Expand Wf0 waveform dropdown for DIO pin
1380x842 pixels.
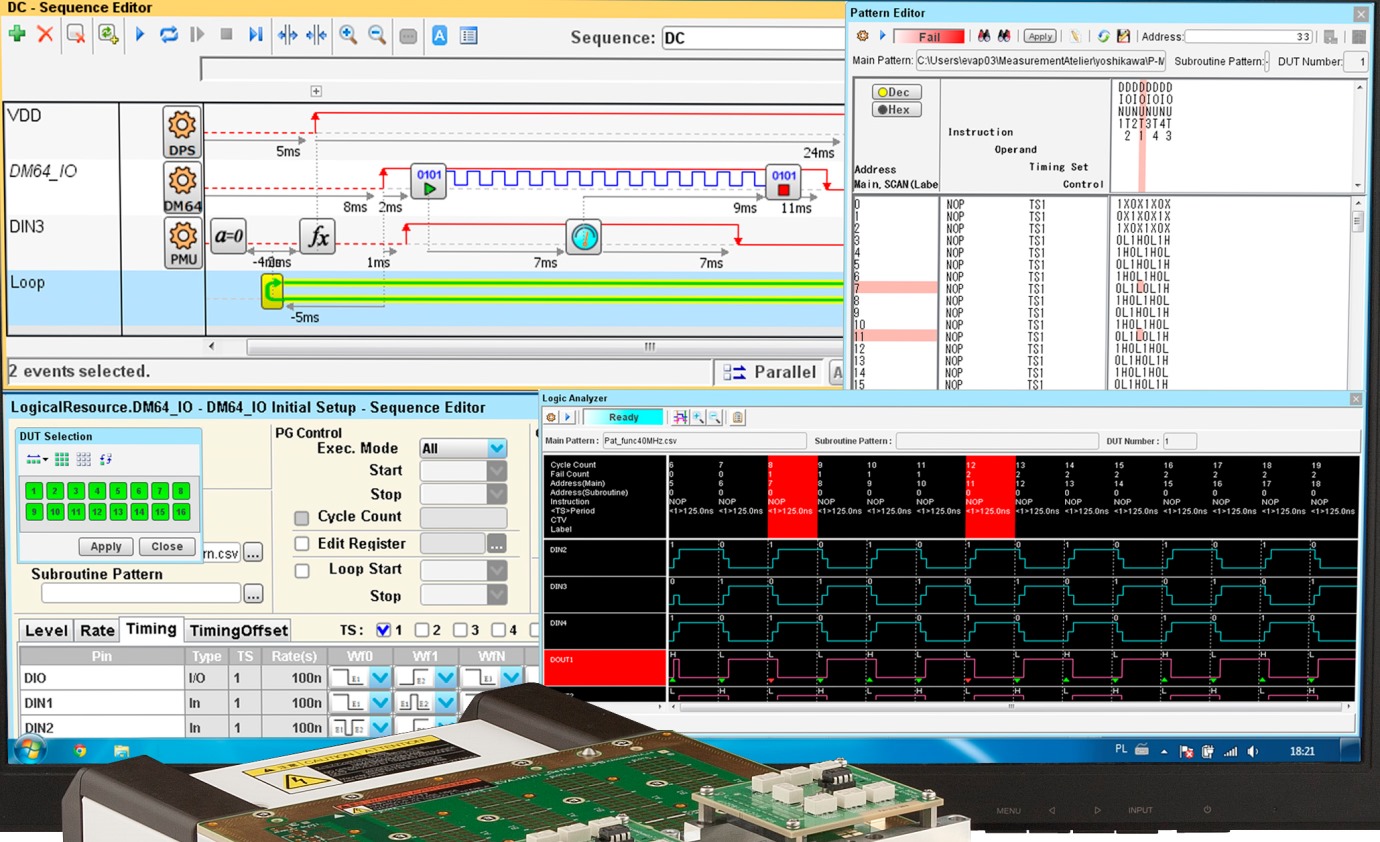(x=380, y=679)
